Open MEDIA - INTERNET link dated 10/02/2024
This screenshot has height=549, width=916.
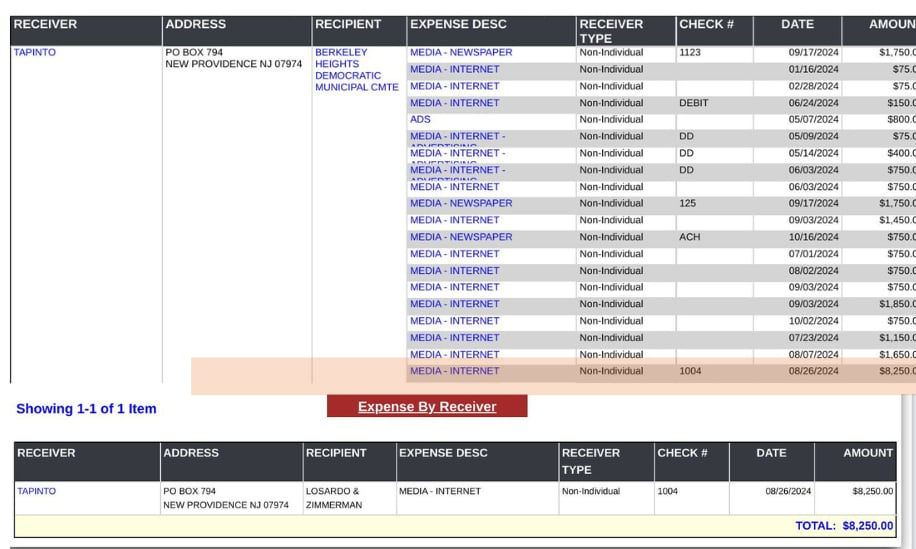[x=454, y=321]
